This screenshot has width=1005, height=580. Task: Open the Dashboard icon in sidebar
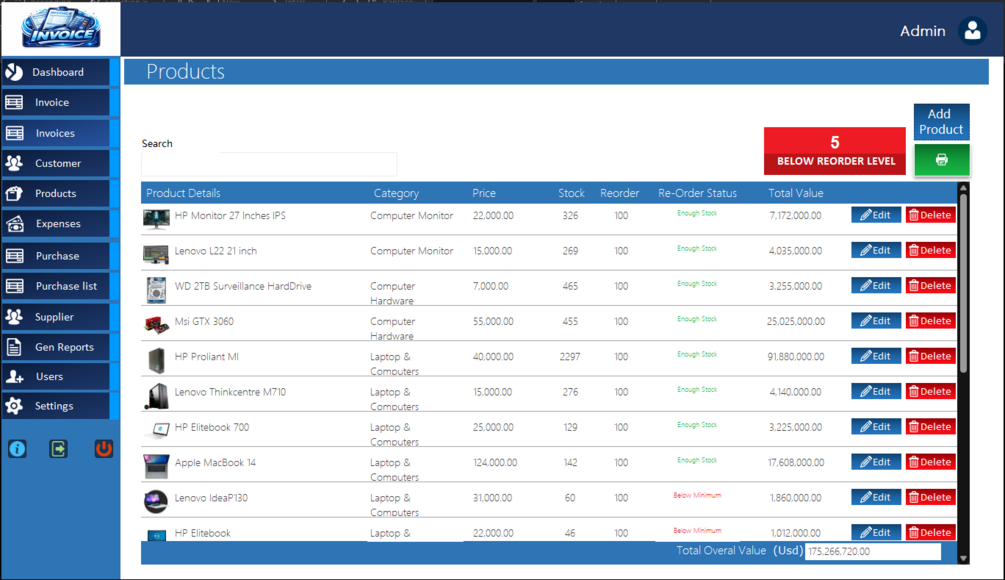click(x=14, y=72)
